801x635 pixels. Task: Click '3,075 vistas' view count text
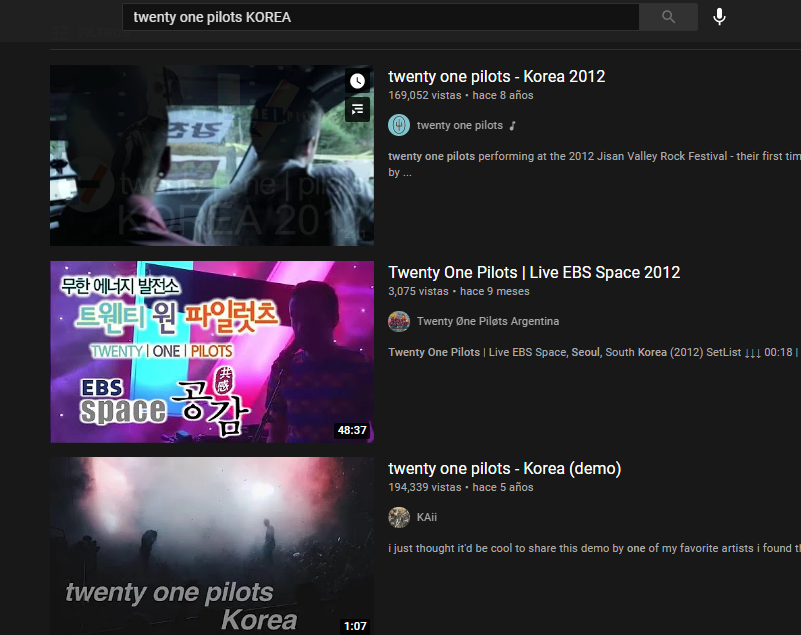point(418,291)
